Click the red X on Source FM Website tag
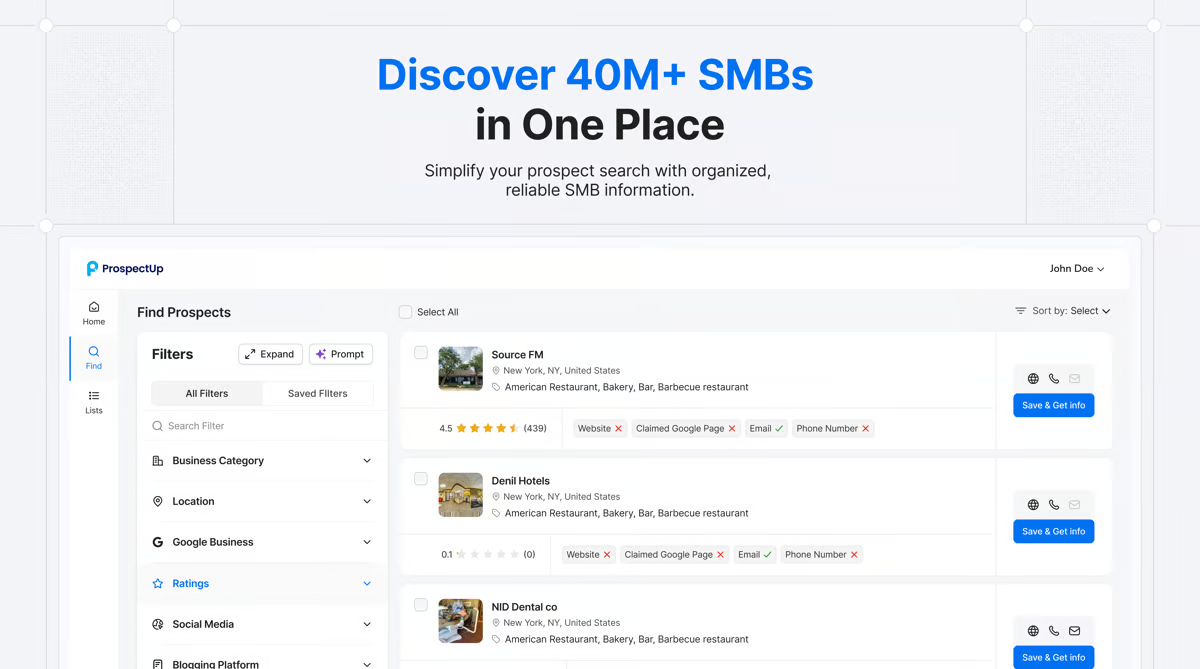 pyautogui.click(x=618, y=429)
